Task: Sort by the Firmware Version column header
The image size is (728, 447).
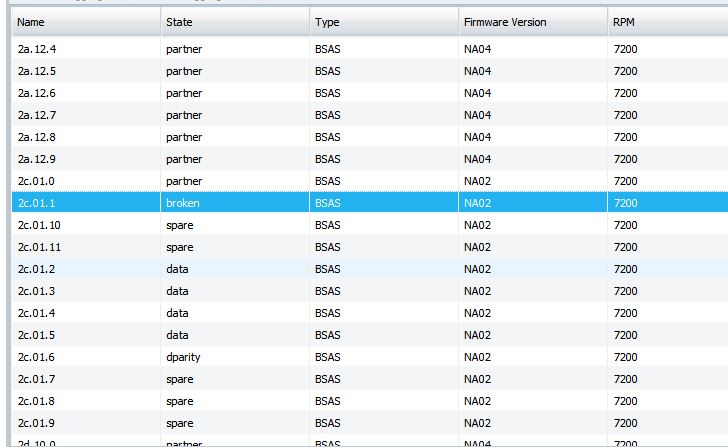Action: (533, 22)
